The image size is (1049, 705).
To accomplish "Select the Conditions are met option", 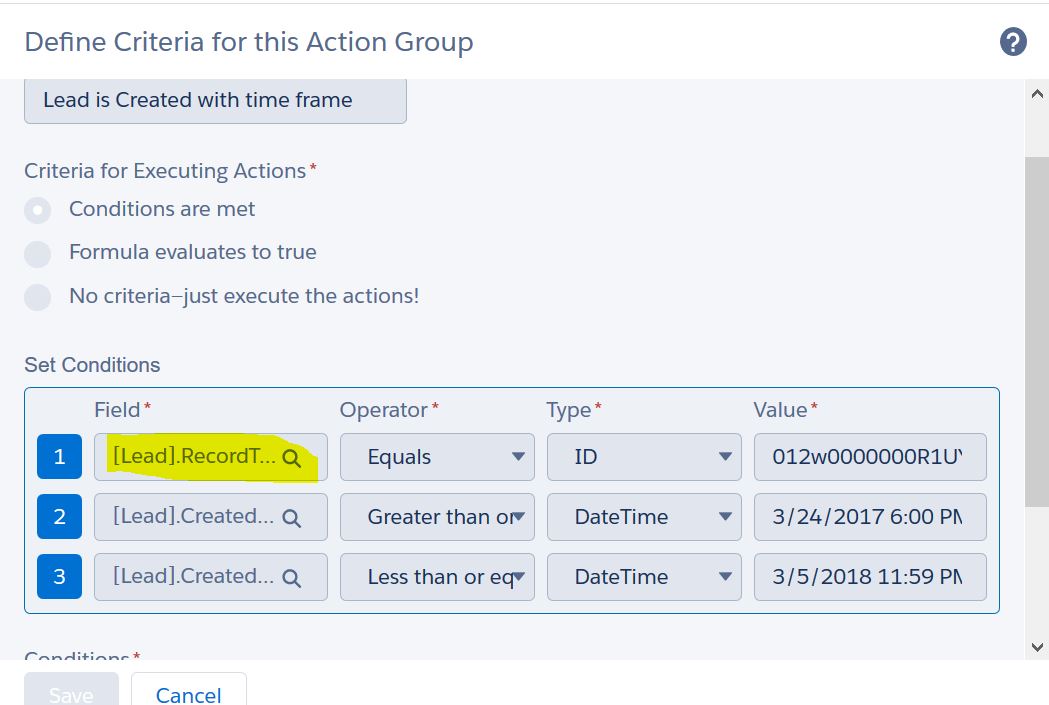I will 38,210.
